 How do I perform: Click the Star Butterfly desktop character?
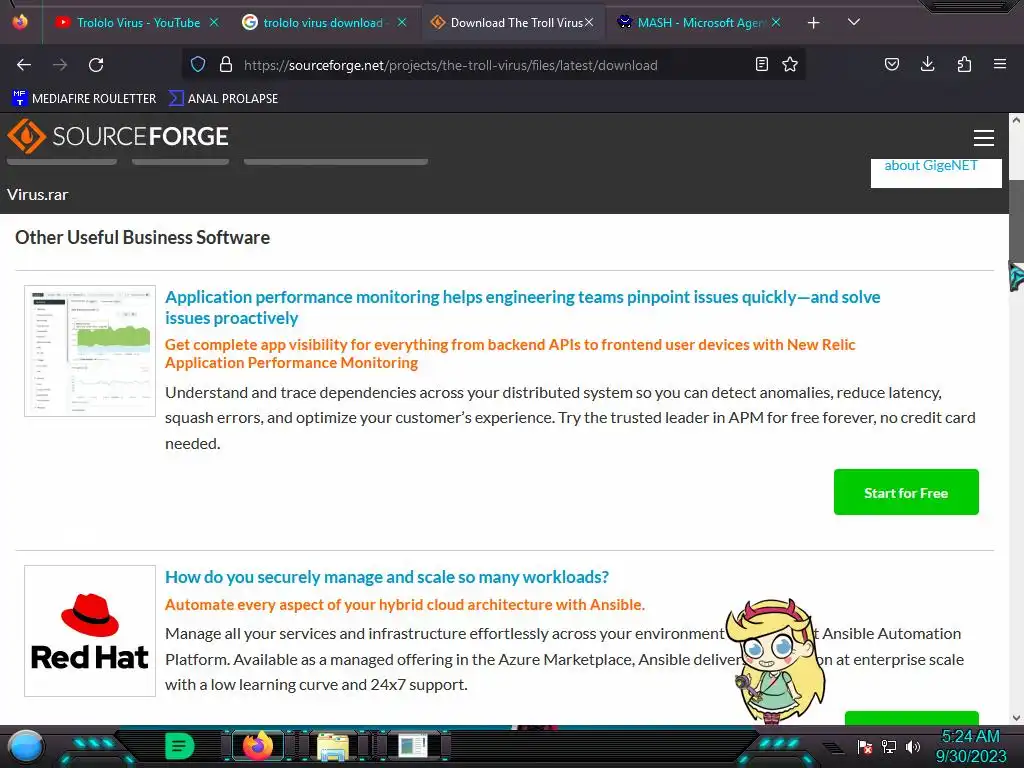tap(775, 660)
